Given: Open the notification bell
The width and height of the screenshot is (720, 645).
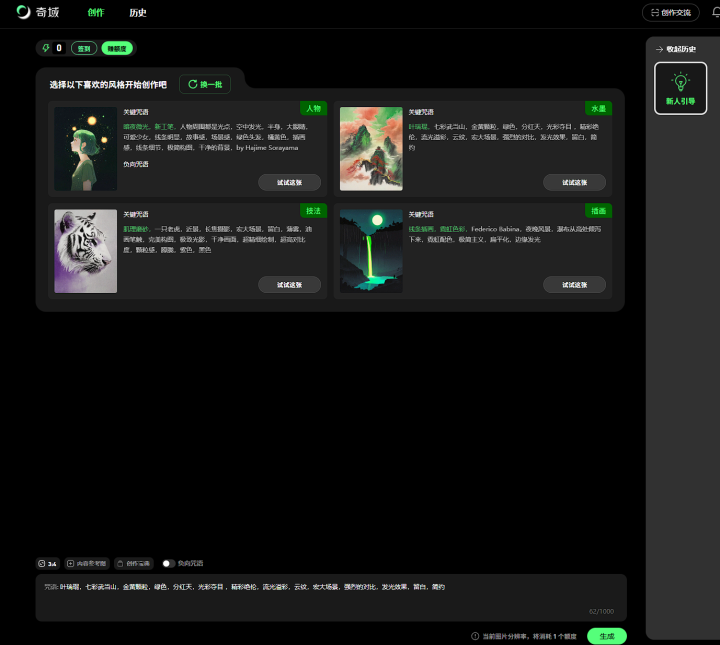Looking at the screenshot, I should 715,13.
